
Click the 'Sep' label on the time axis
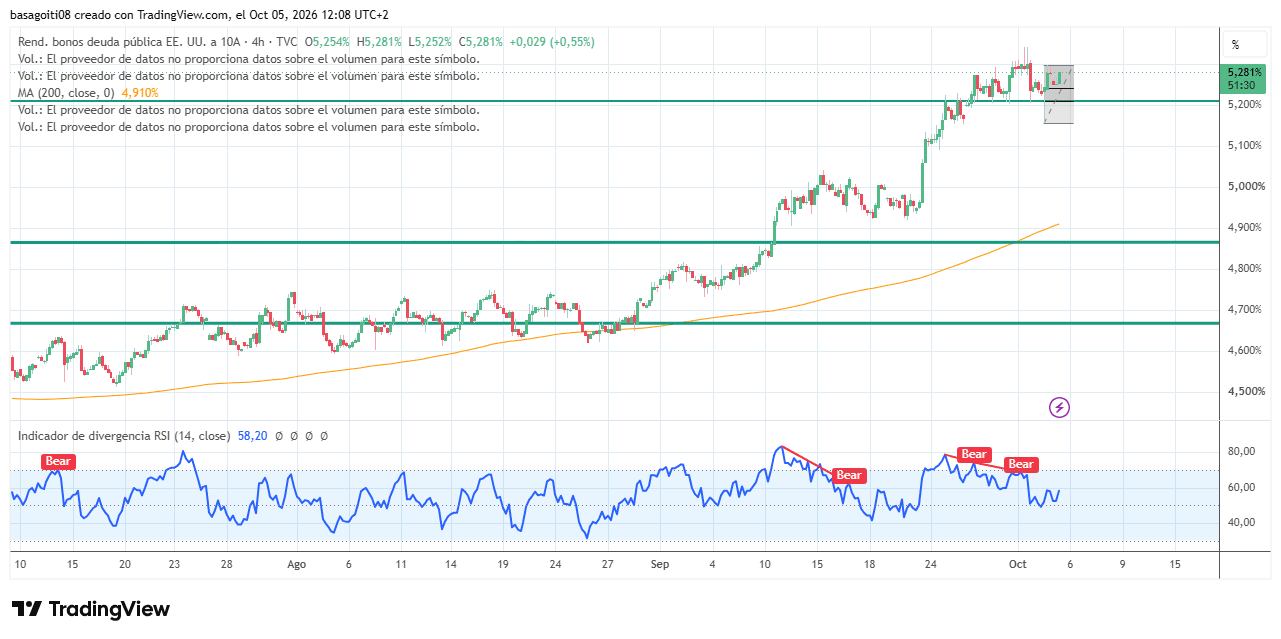(x=660, y=564)
